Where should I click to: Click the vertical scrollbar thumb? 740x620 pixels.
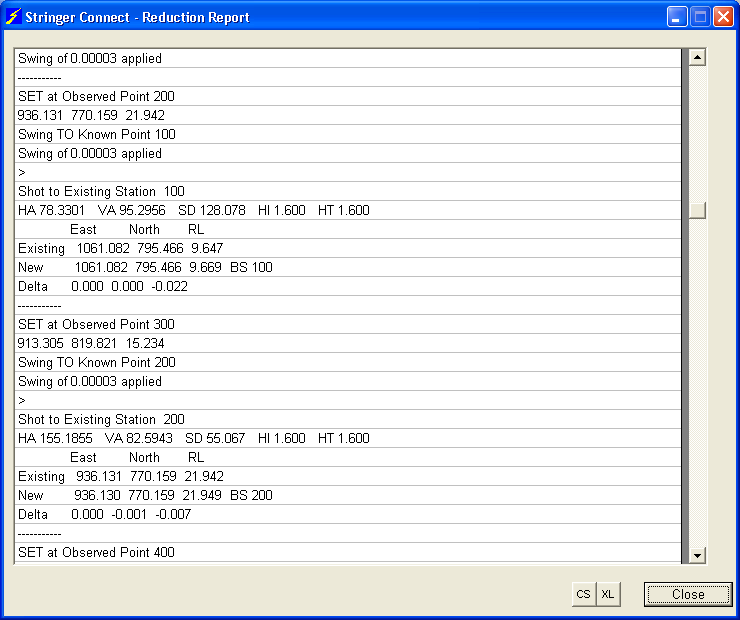point(697,210)
